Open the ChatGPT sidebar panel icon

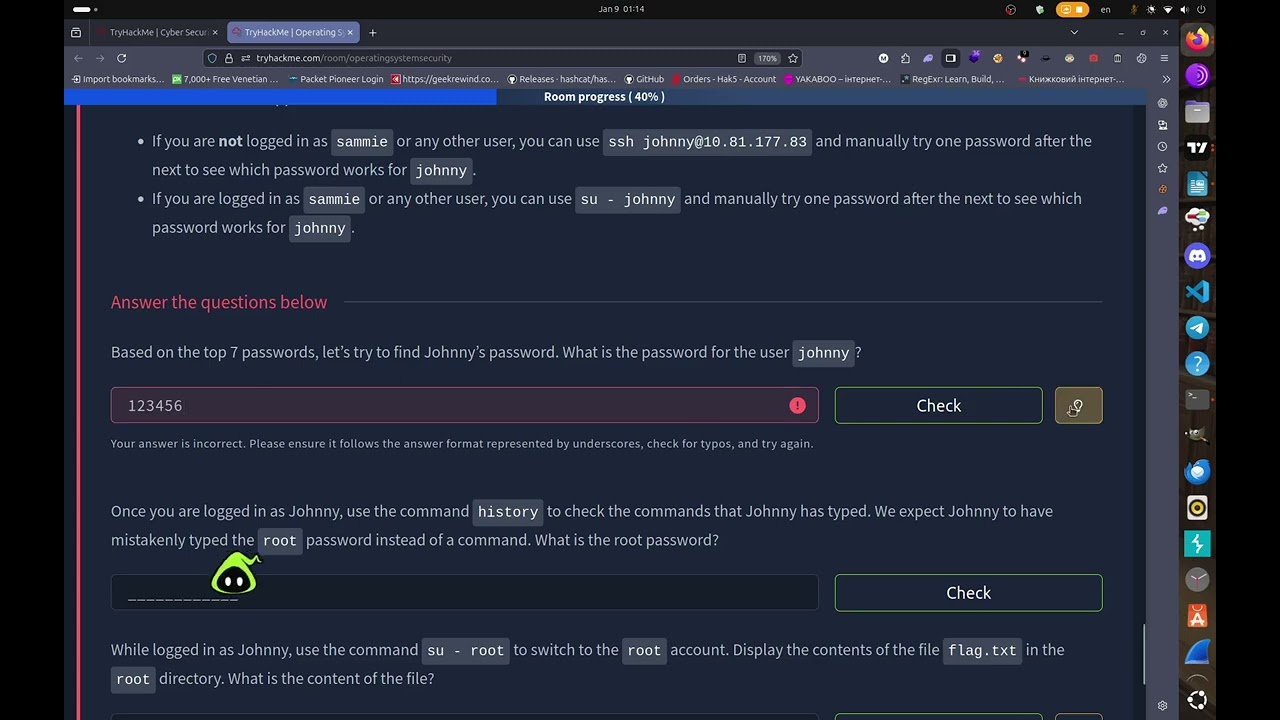point(1162,103)
